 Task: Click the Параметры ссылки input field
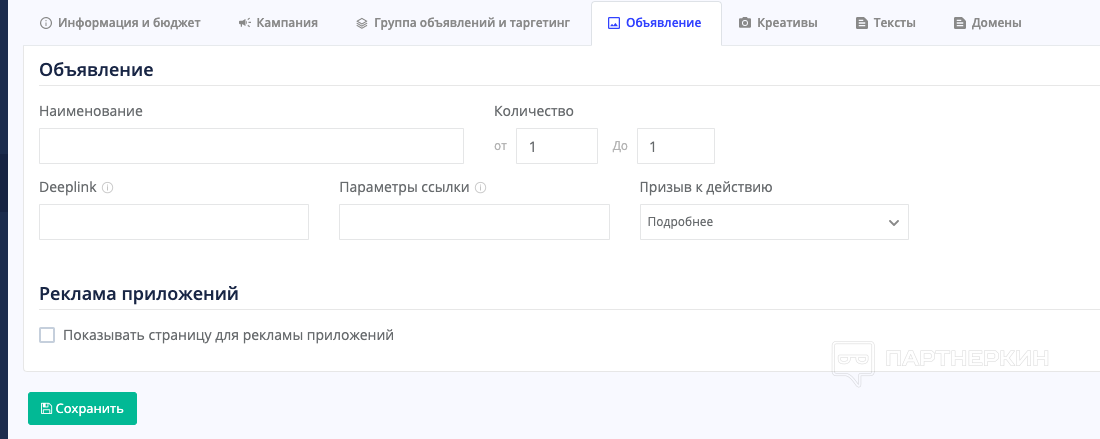coord(474,222)
